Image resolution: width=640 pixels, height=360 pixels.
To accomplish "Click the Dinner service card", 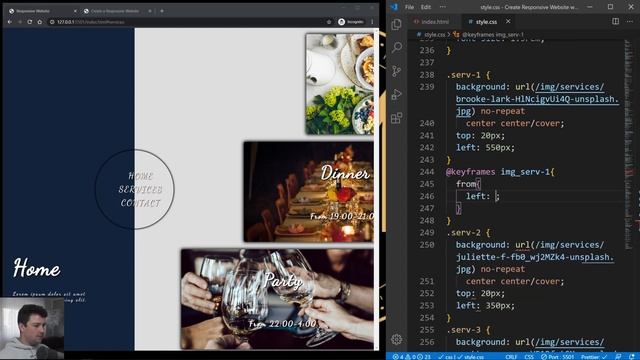I will pyautogui.click(x=309, y=192).
